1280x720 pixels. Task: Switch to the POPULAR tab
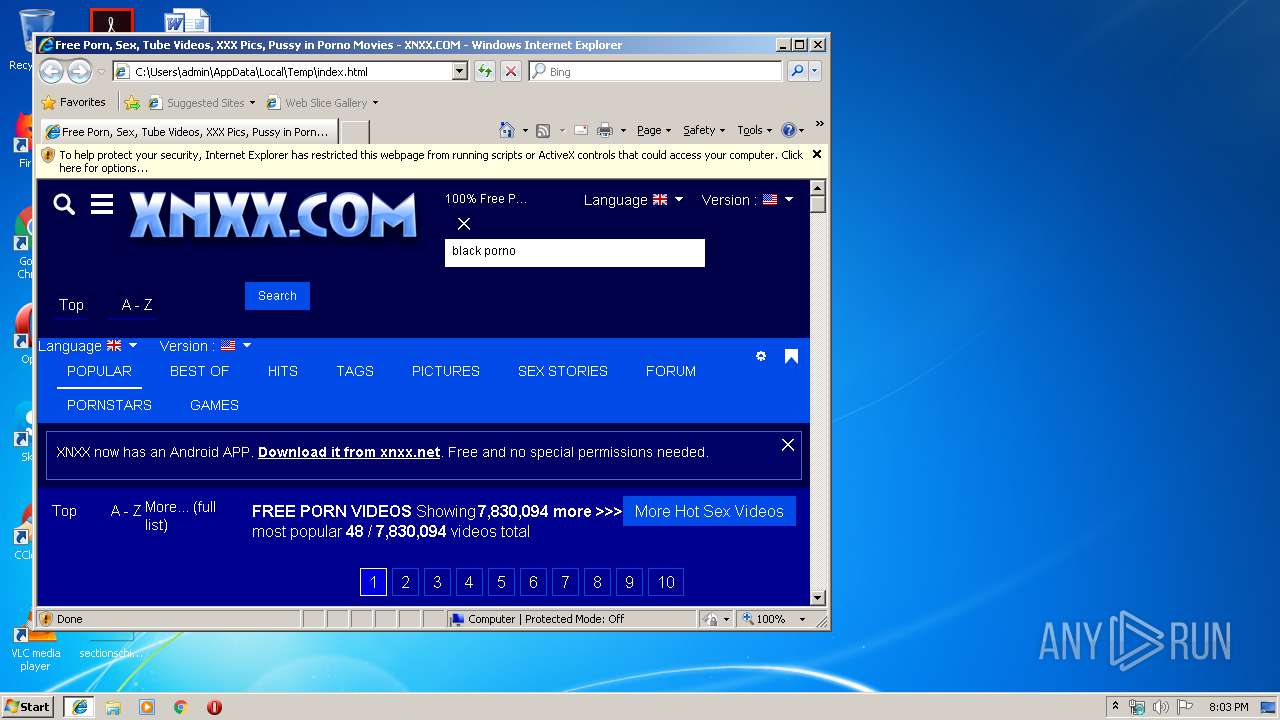pyautogui.click(x=99, y=371)
